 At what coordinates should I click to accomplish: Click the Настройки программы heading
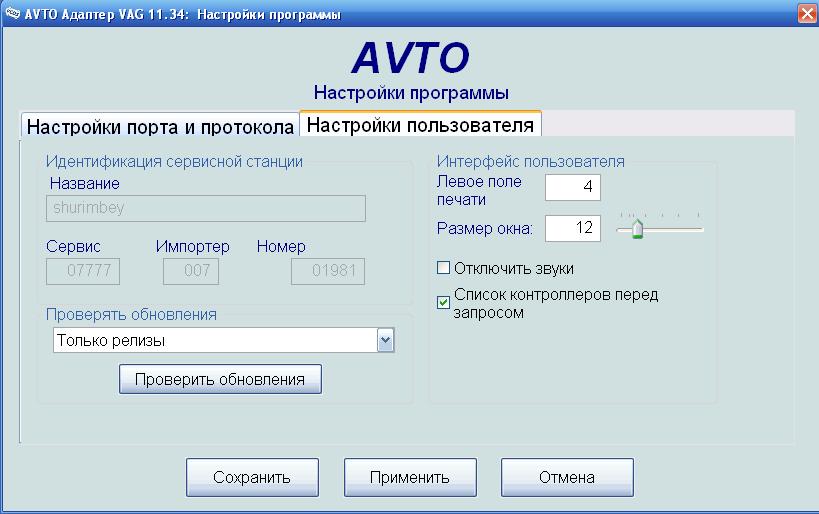(x=411, y=93)
